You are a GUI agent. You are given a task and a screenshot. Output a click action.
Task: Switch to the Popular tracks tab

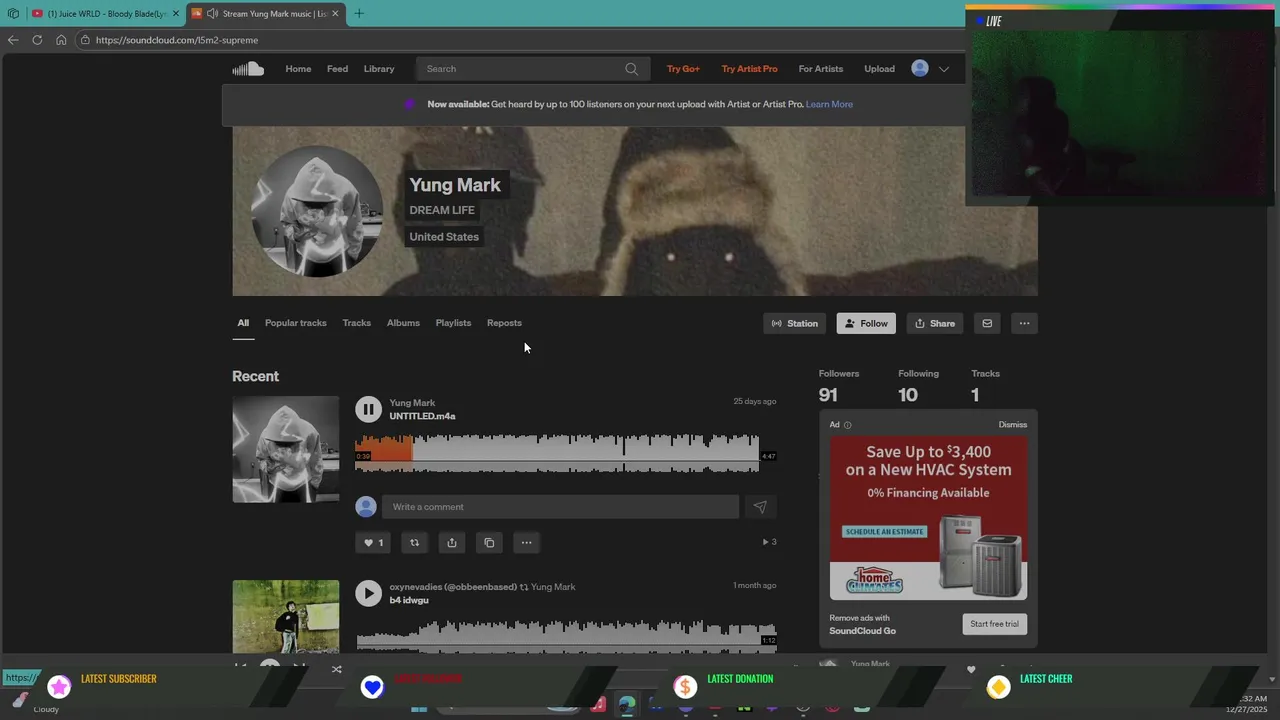[296, 323]
